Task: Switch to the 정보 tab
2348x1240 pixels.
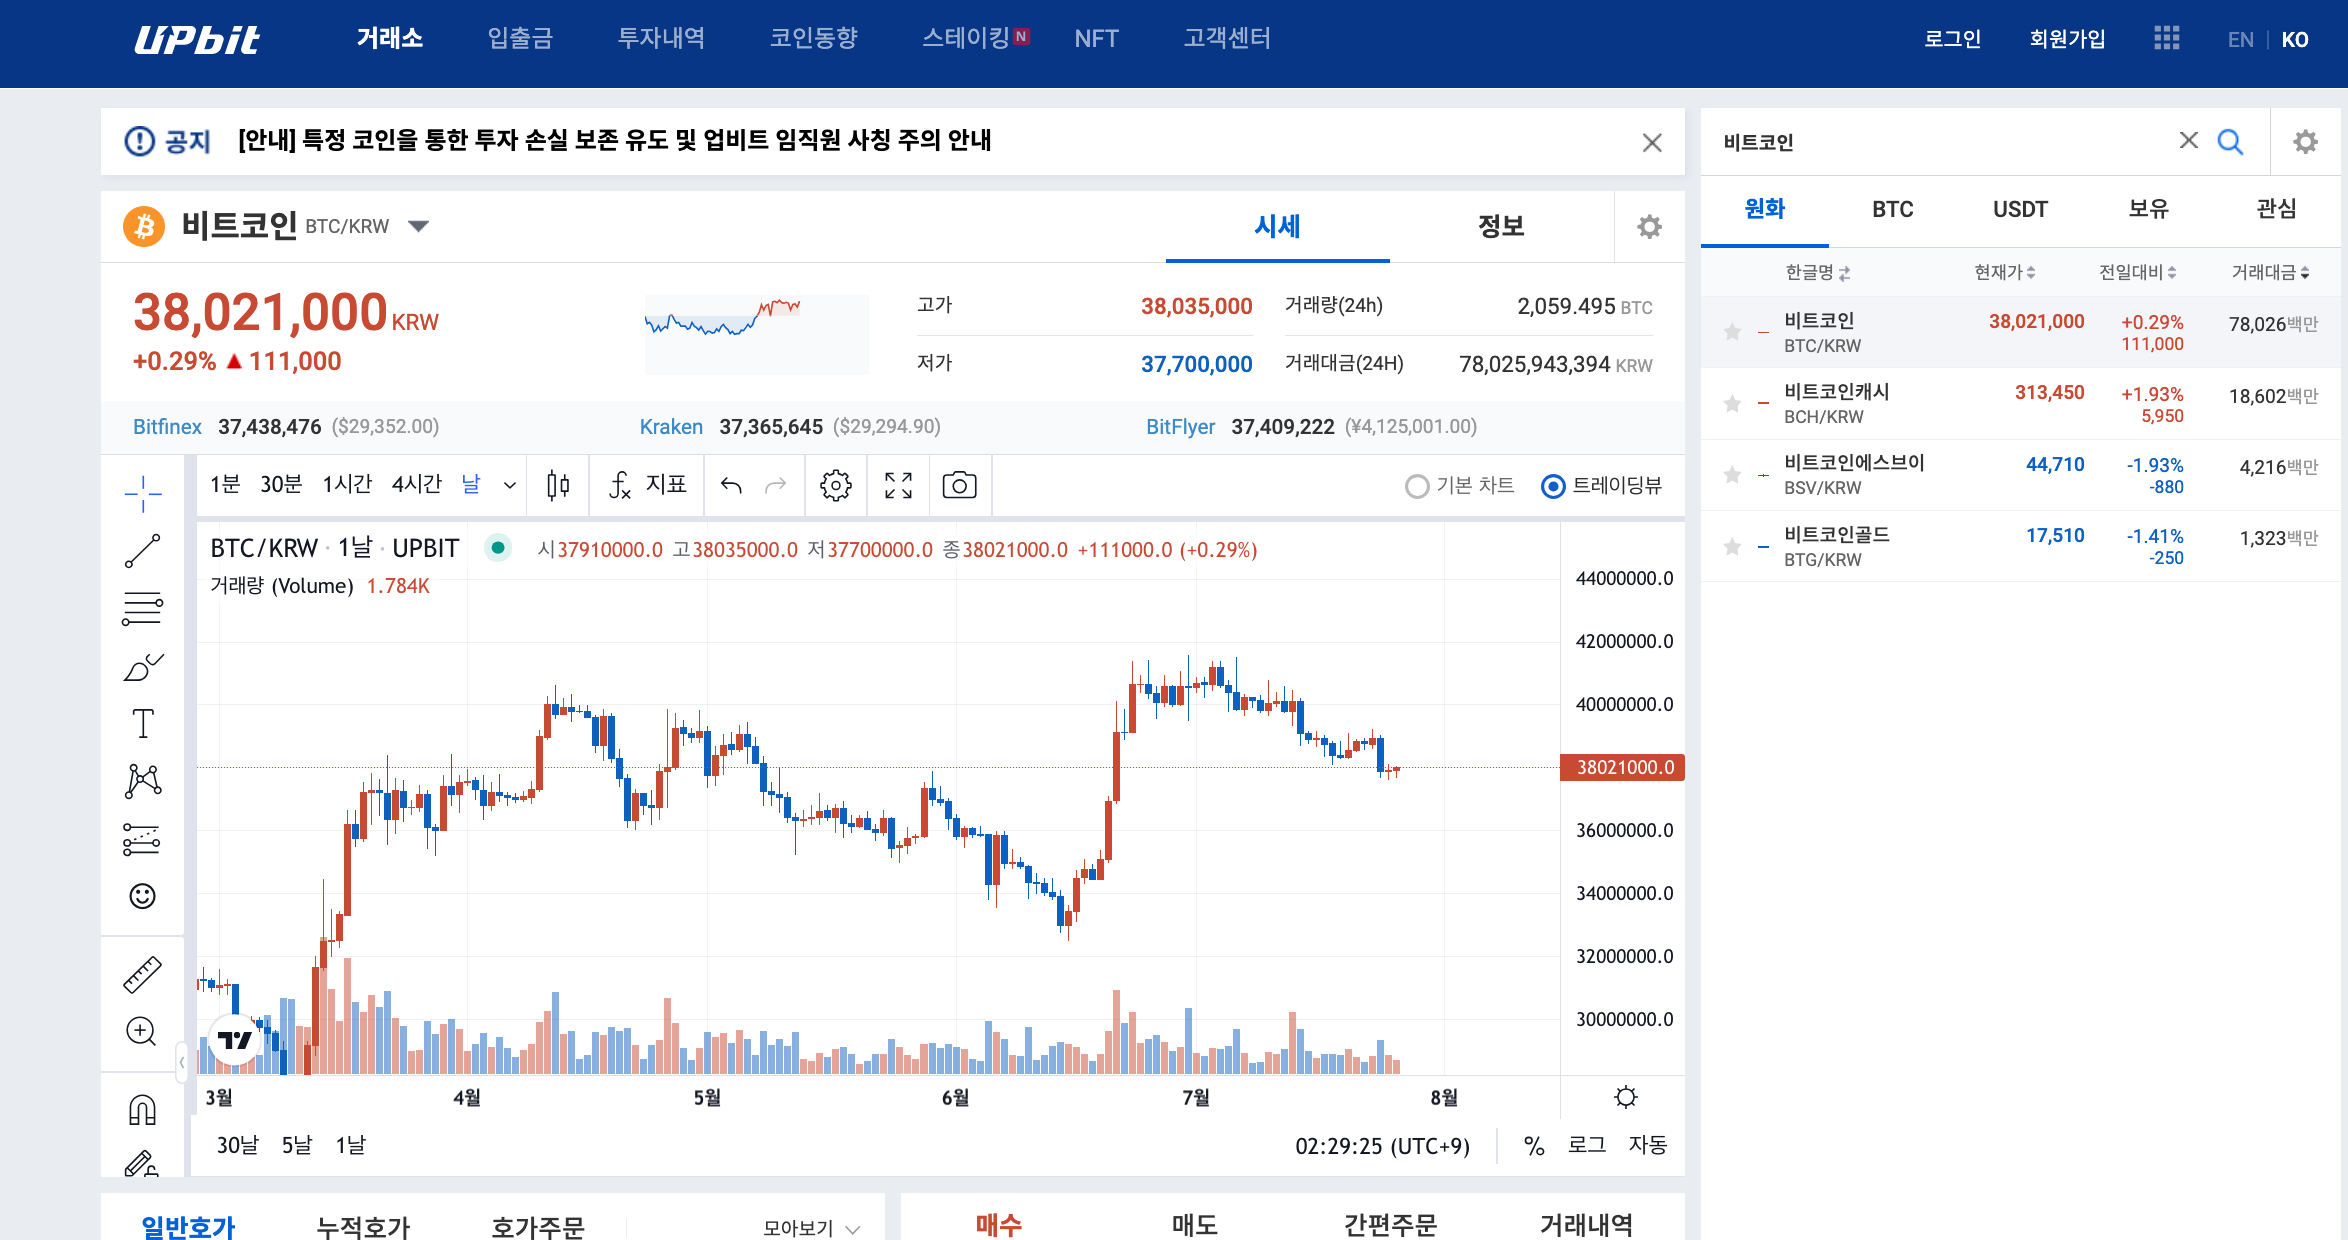Action: coord(1501,226)
